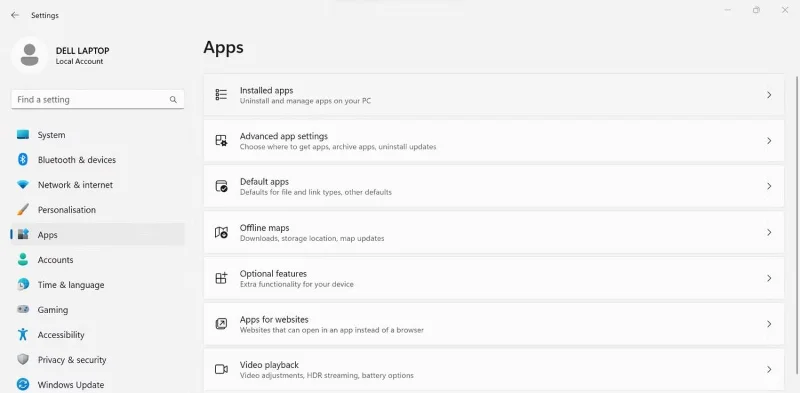
Task: Open the Installed apps page
Action: pyautogui.click(x=493, y=95)
